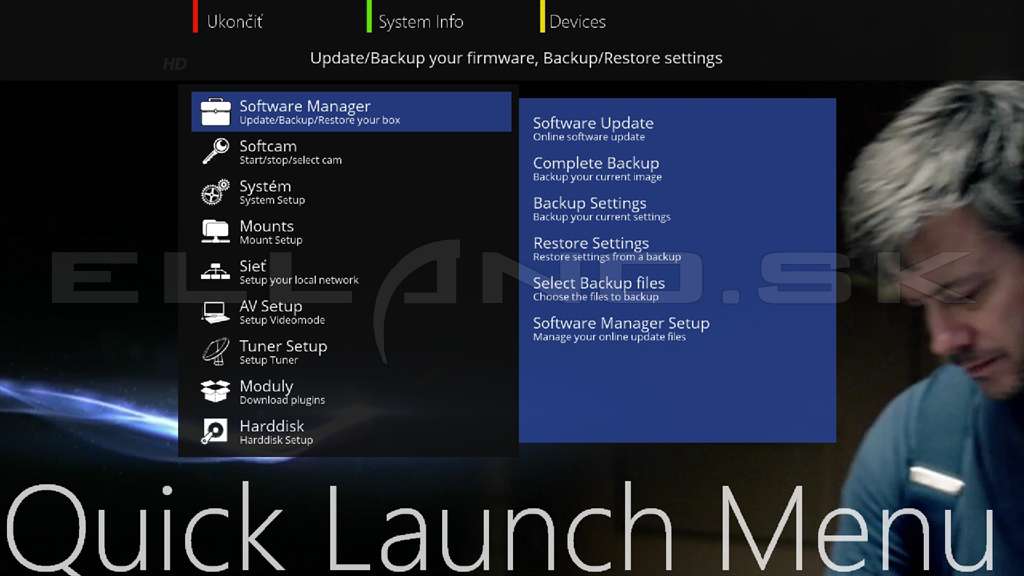Image resolution: width=1024 pixels, height=576 pixels.
Task: Select the AV Setup laptop icon
Action: point(216,312)
